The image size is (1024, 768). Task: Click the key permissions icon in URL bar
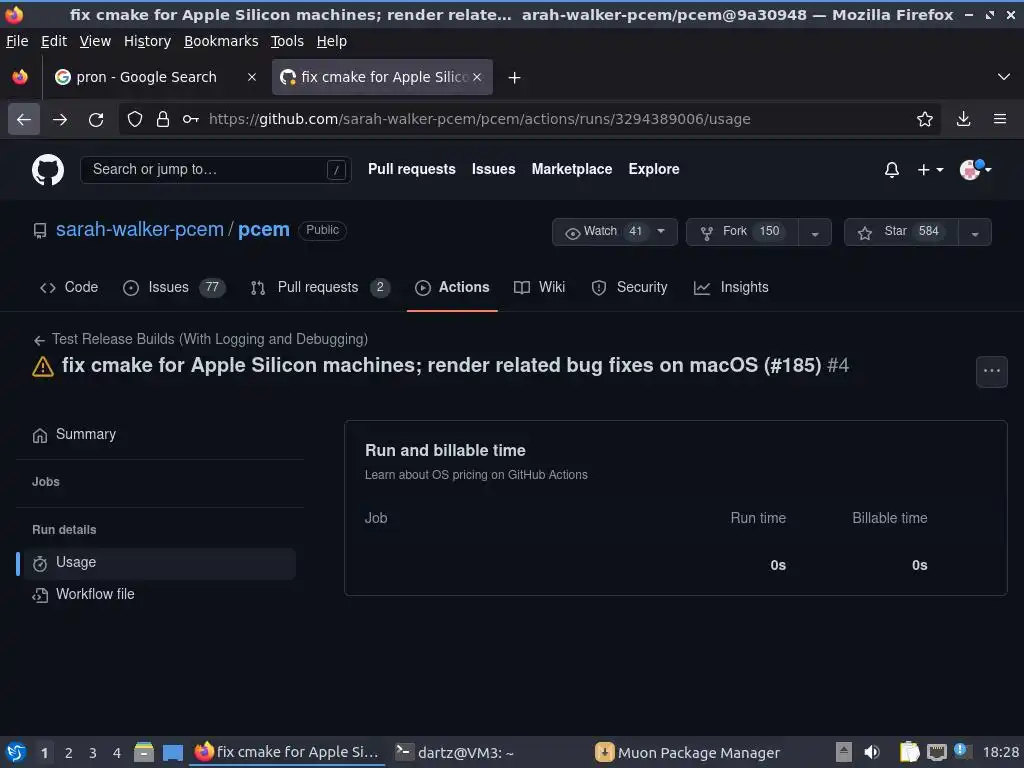coord(191,120)
